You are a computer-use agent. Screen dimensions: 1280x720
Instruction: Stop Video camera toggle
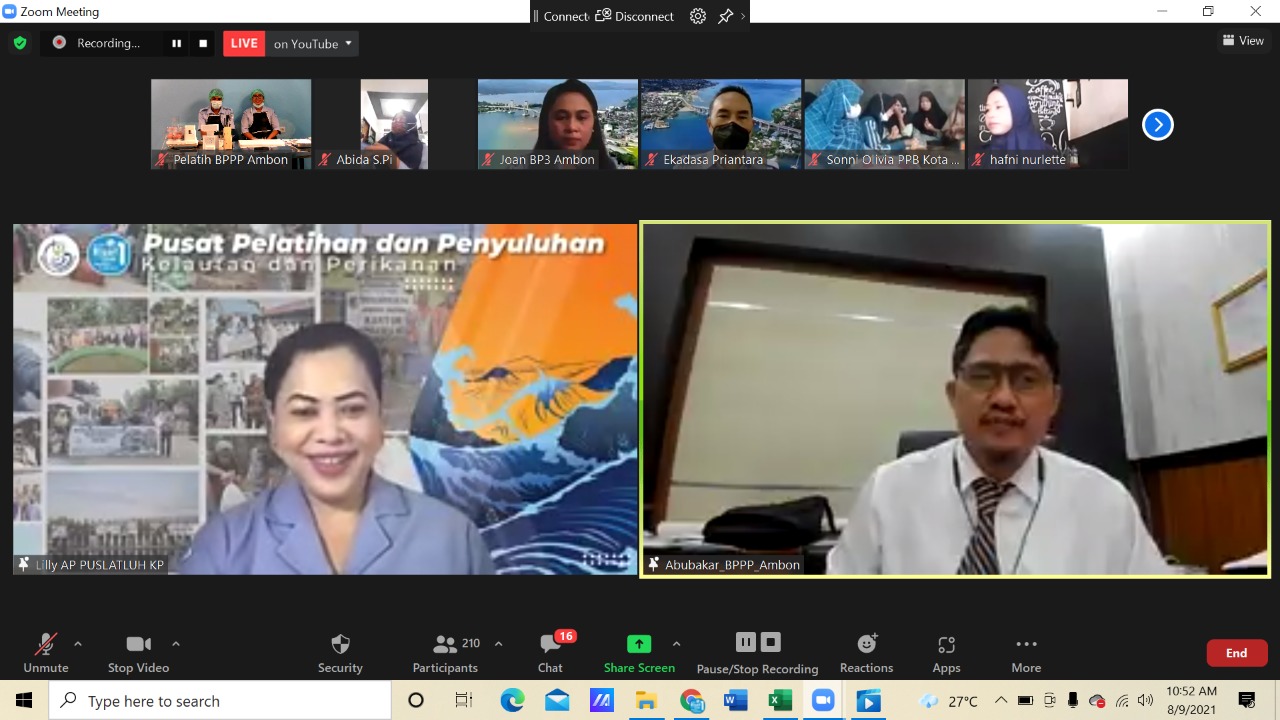(138, 653)
